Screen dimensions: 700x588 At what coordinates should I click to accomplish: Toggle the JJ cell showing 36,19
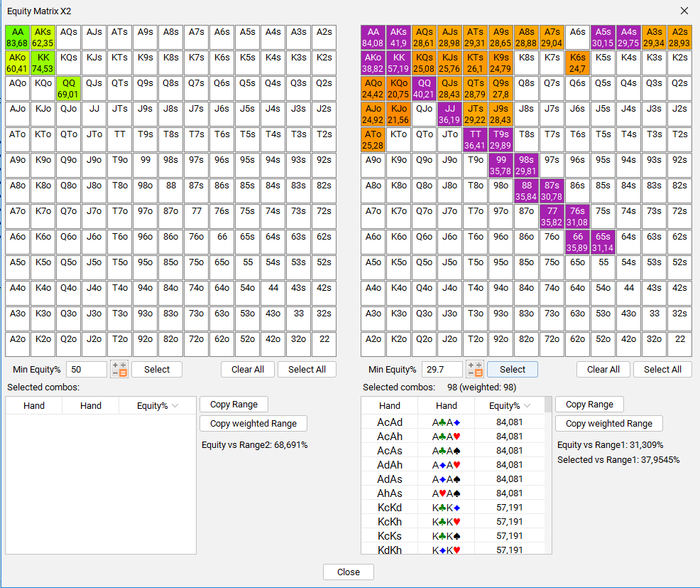(450, 114)
